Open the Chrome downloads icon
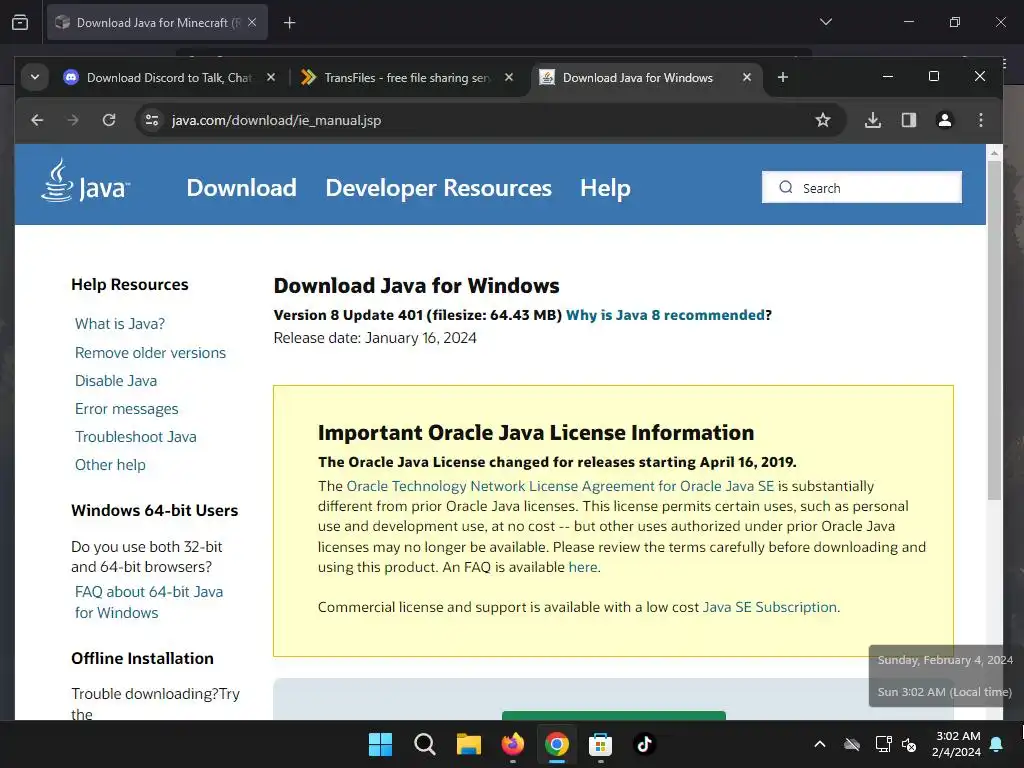The height and width of the screenshot is (768, 1024). (872, 120)
